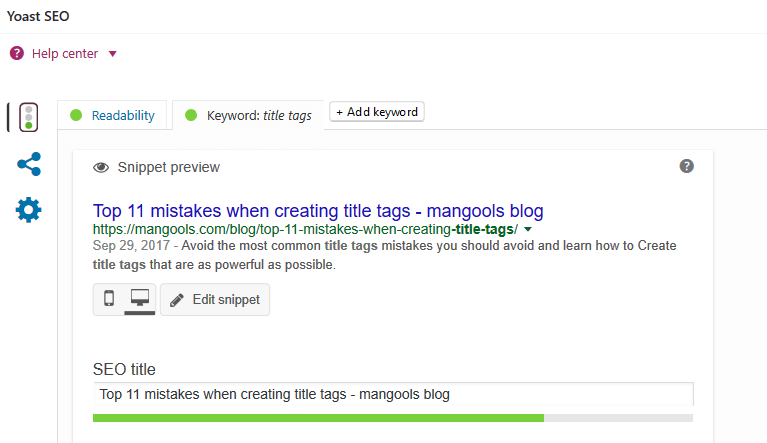The width and height of the screenshot is (767, 443).
Task: Select the Keyword: title tags tab
Action: (x=258, y=116)
